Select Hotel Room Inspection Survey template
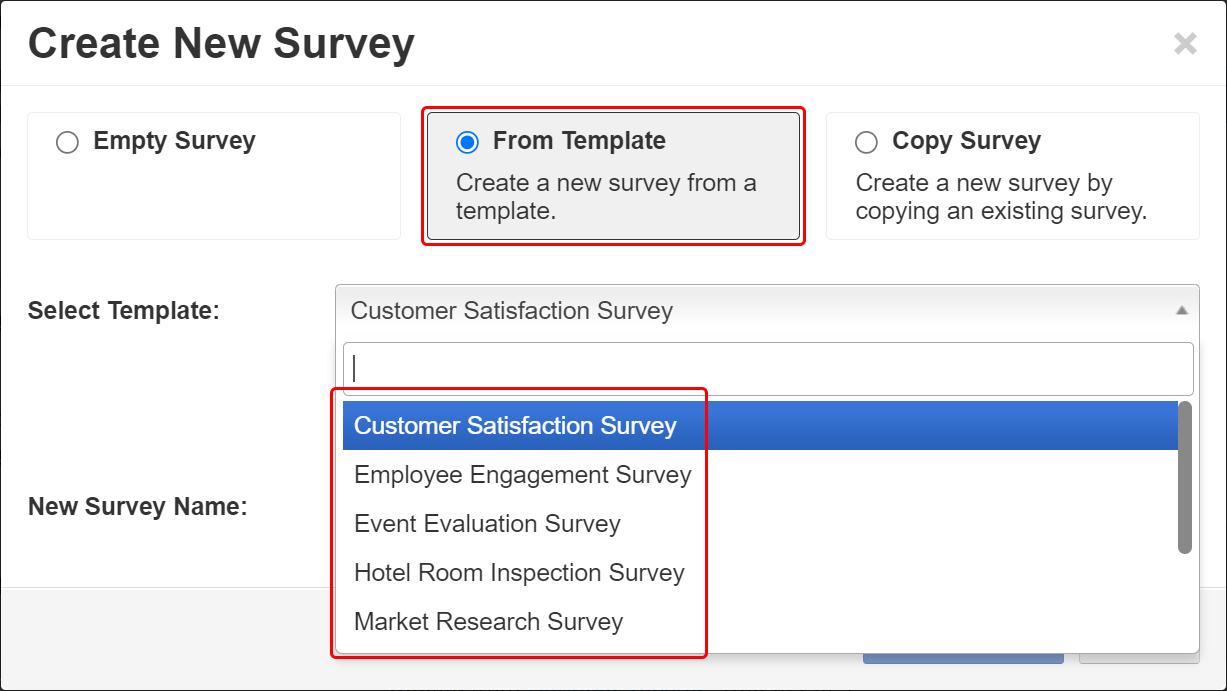 click(519, 573)
